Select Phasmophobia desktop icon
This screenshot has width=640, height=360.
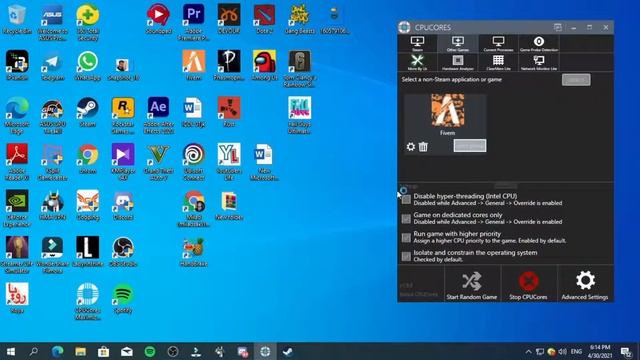click(229, 66)
